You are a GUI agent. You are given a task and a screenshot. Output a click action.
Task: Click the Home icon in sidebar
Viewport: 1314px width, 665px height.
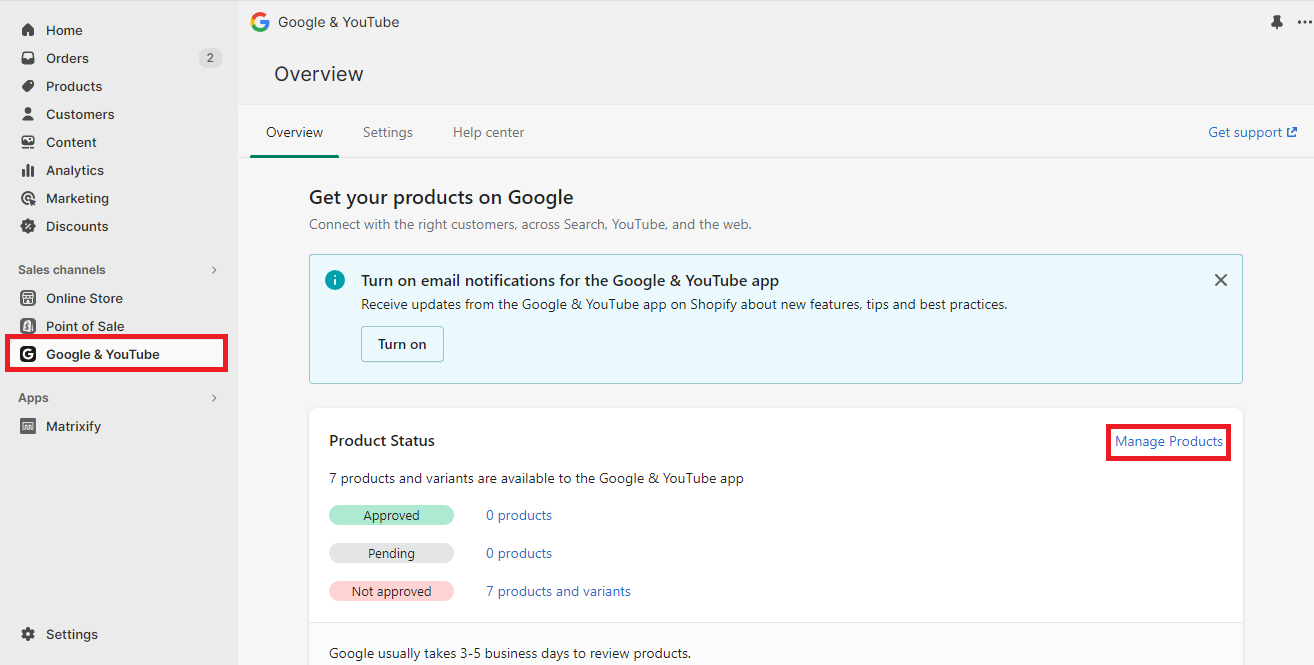(x=28, y=30)
